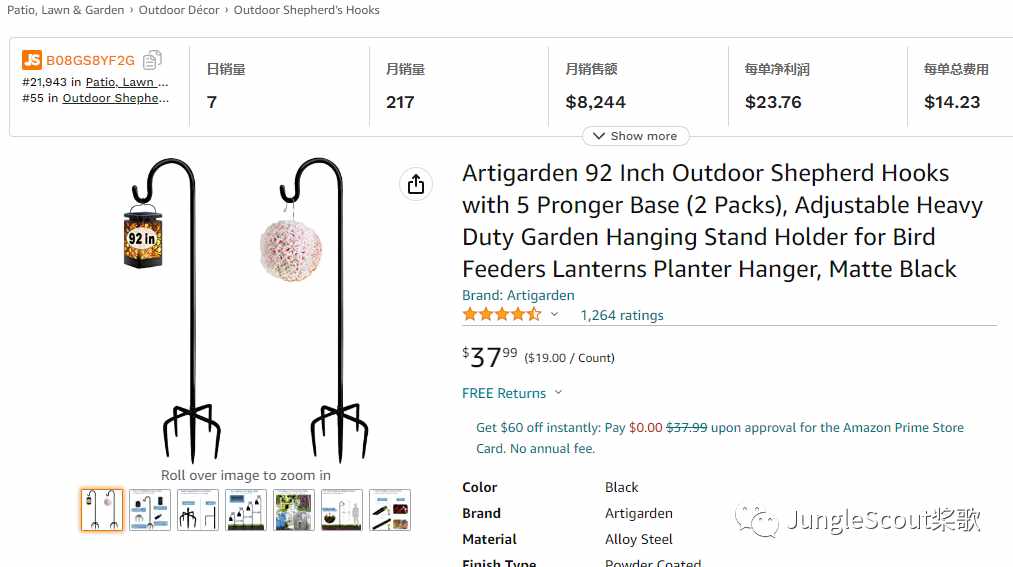Select the first product thumbnail with two hooks
This screenshot has width=1013, height=567.
102,510
